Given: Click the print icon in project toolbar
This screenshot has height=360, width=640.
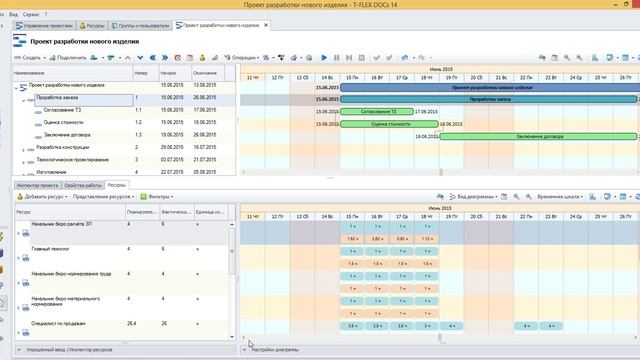Looking at the screenshot, I should click(x=293, y=58).
